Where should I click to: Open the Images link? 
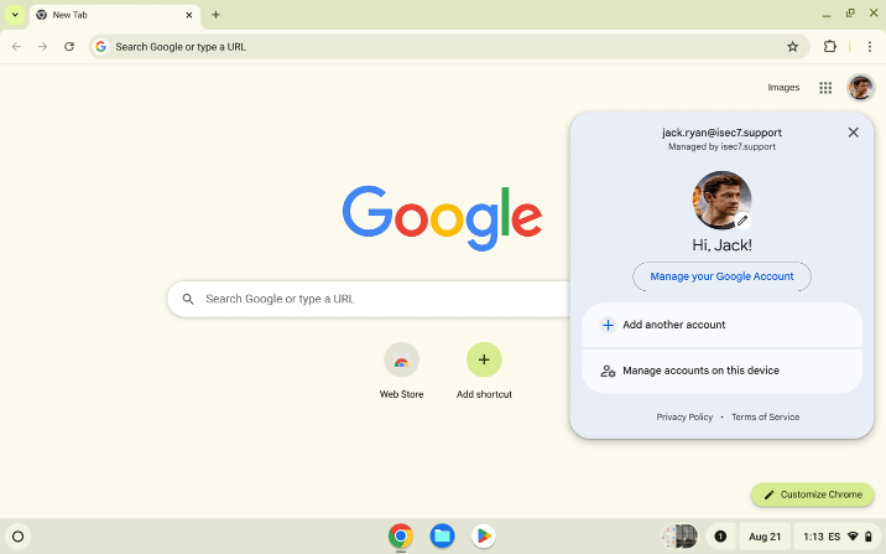coord(783,88)
